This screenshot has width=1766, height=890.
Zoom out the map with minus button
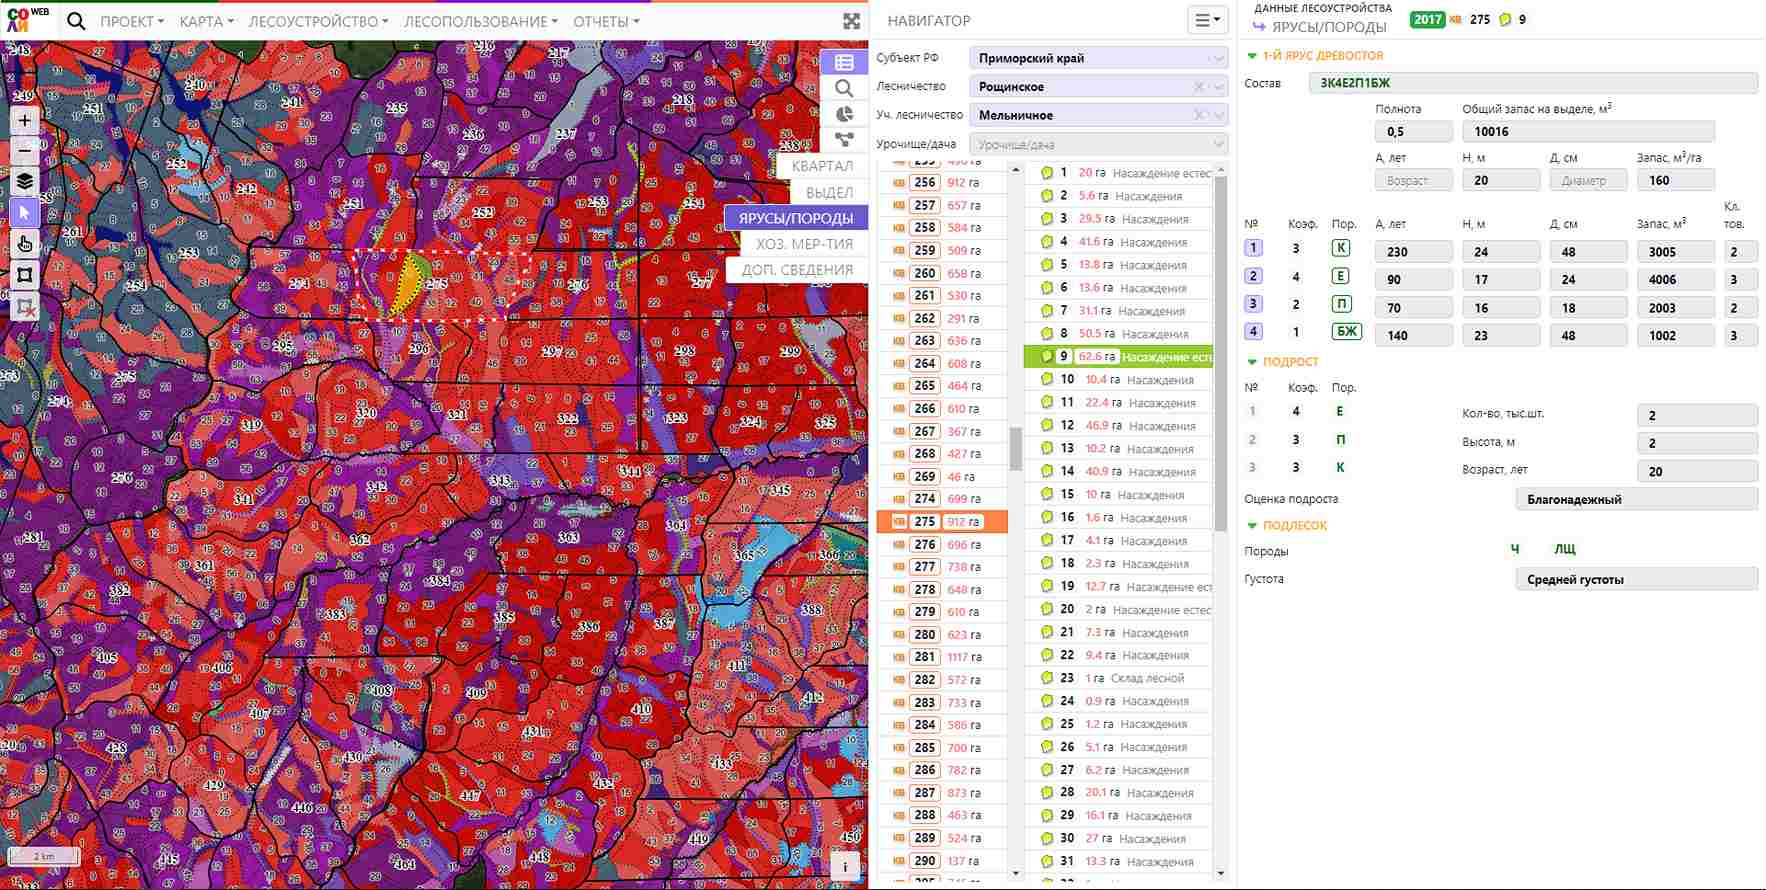tap(25, 151)
